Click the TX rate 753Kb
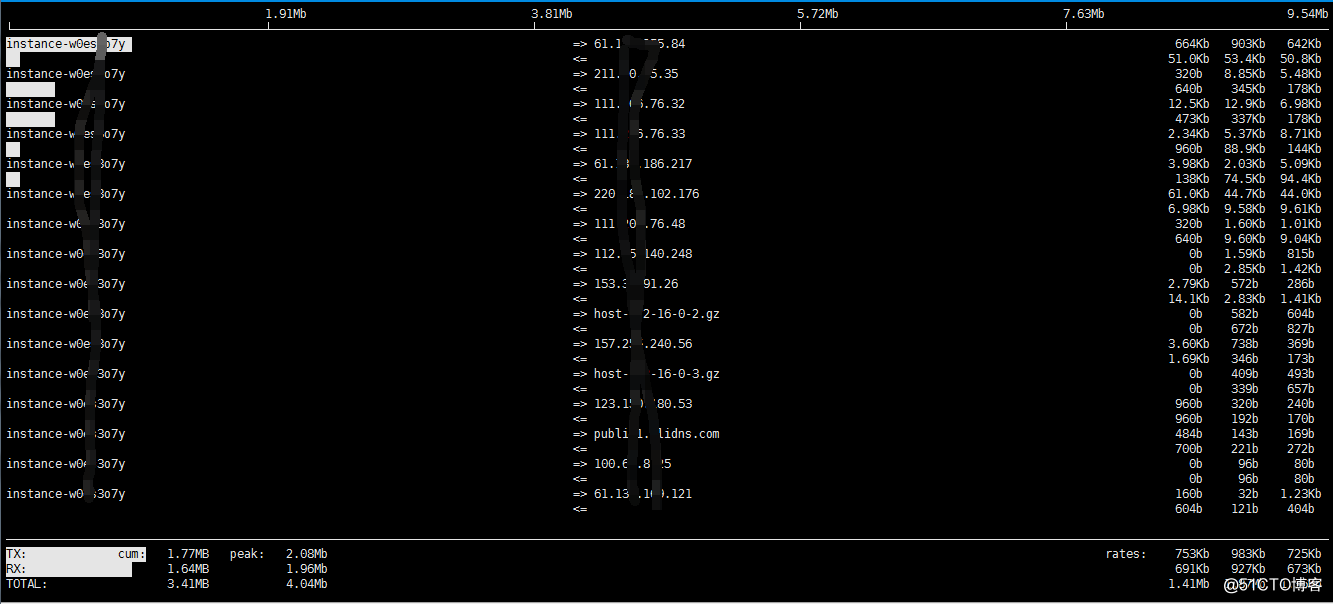The width and height of the screenshot is (1333, 604). tap(1192, 554)
